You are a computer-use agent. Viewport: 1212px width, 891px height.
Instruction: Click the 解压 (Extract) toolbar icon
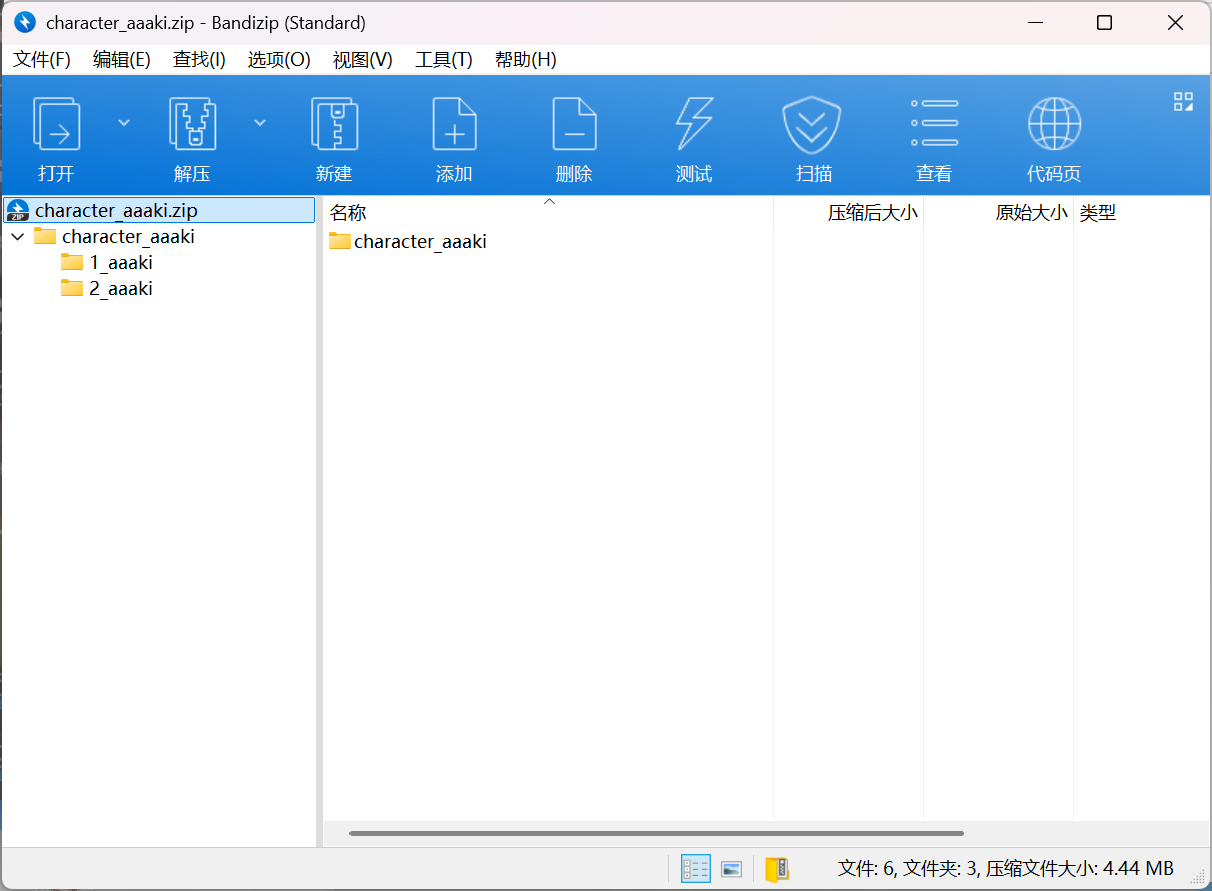coord(192,124)
